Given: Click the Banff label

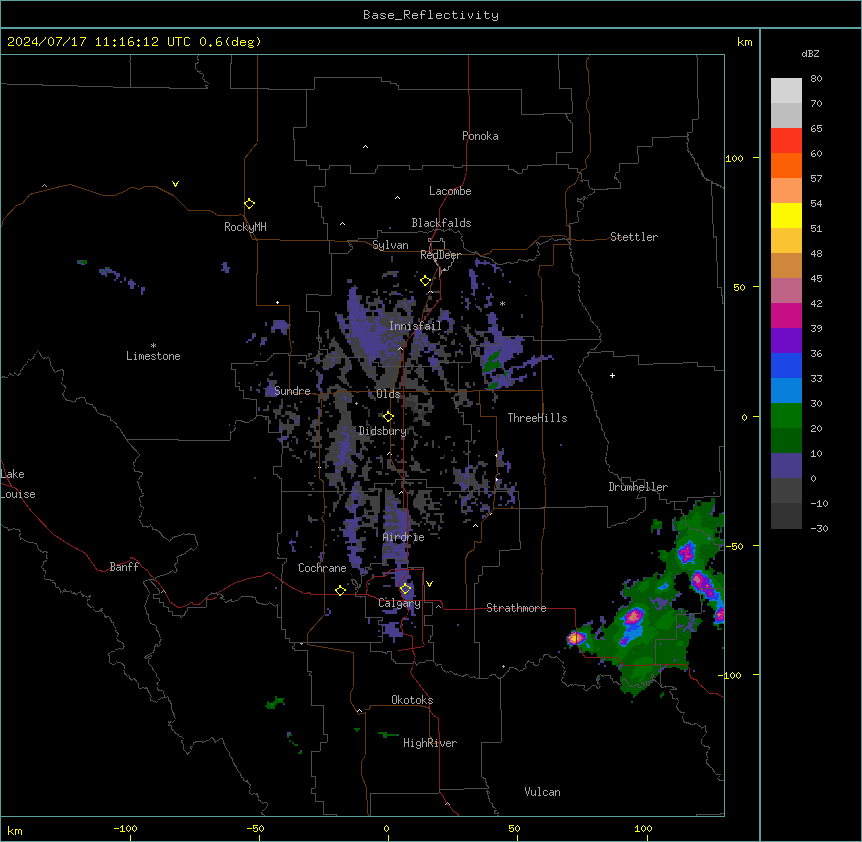Looking at the screenshot, I should coord(124,567).
